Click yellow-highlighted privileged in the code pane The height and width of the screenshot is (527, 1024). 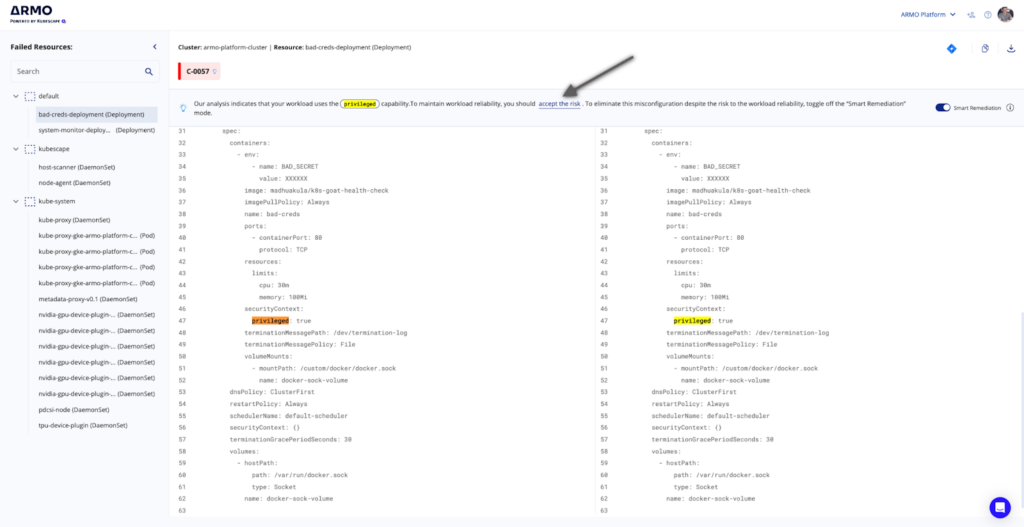(x=692, y=321)
